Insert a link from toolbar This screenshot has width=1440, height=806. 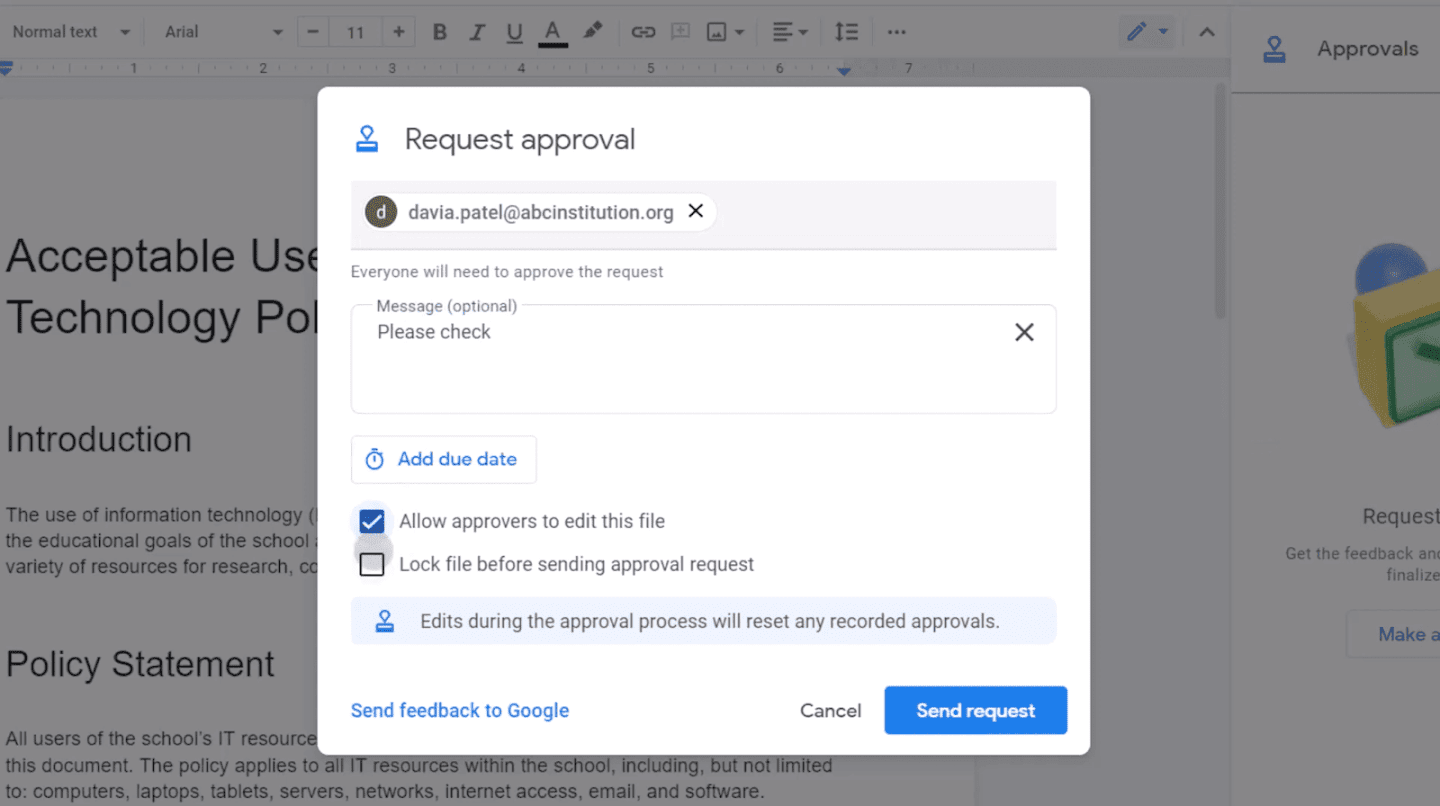[x=643, y=32]
